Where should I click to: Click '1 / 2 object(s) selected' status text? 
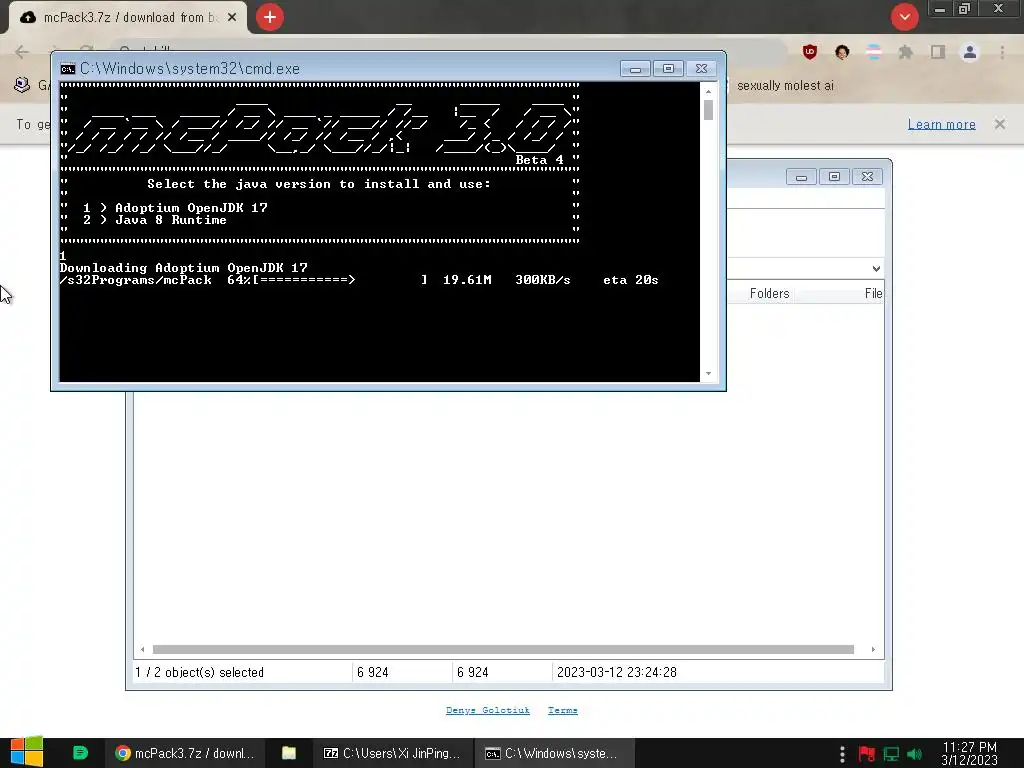pos(199,673)
